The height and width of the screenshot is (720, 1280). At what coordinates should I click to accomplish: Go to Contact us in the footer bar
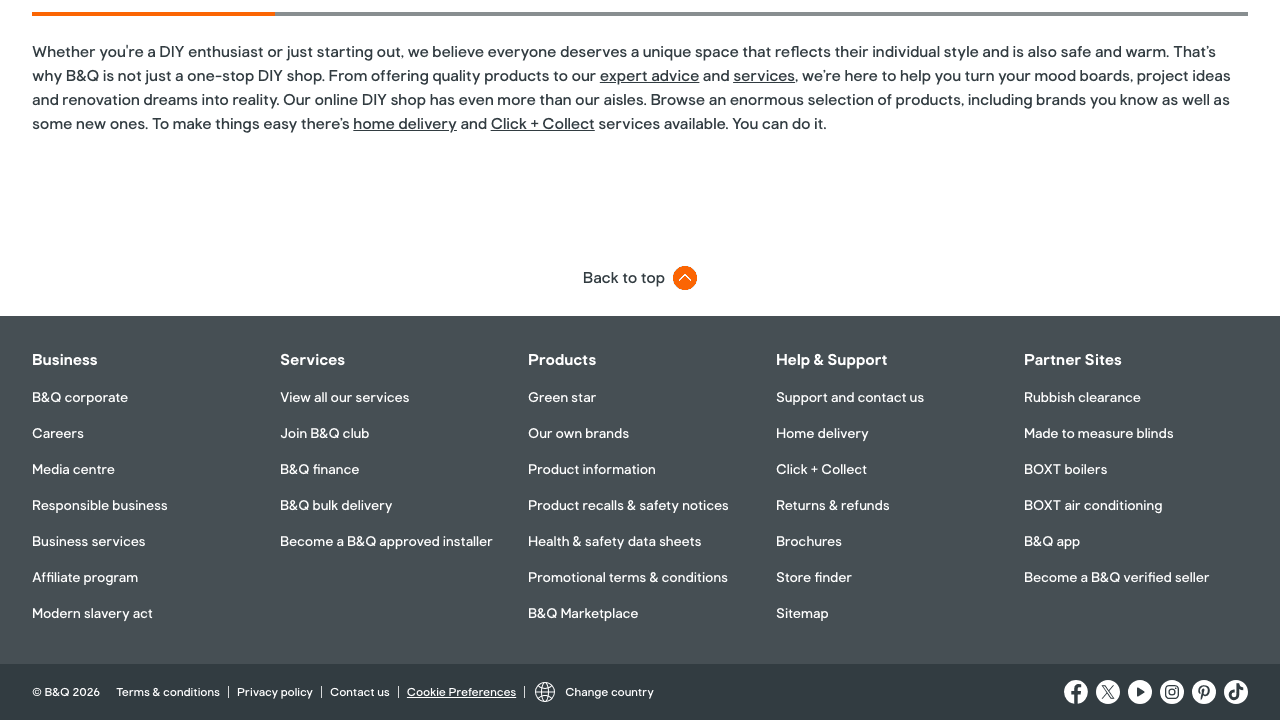360,692
